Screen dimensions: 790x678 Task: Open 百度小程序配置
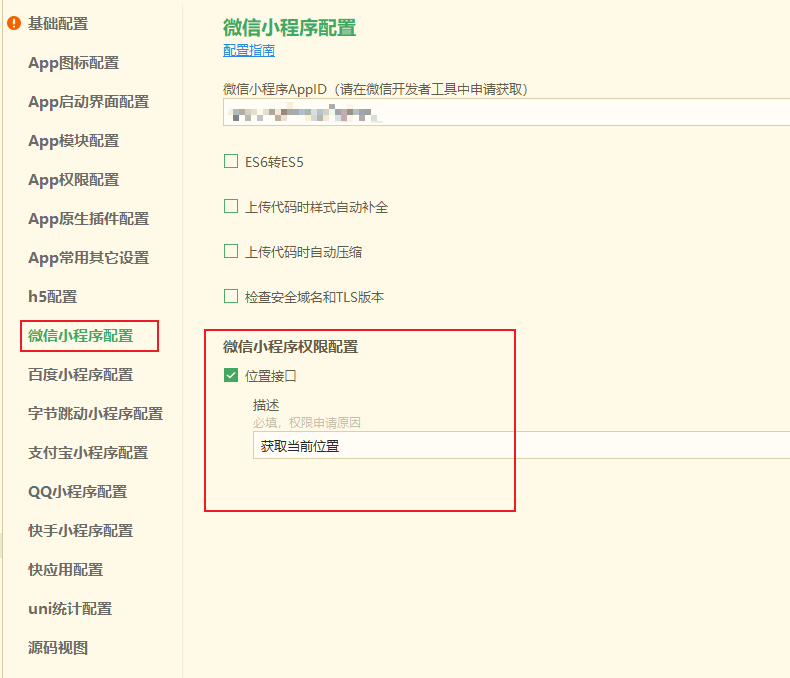(x=81, y=375)
